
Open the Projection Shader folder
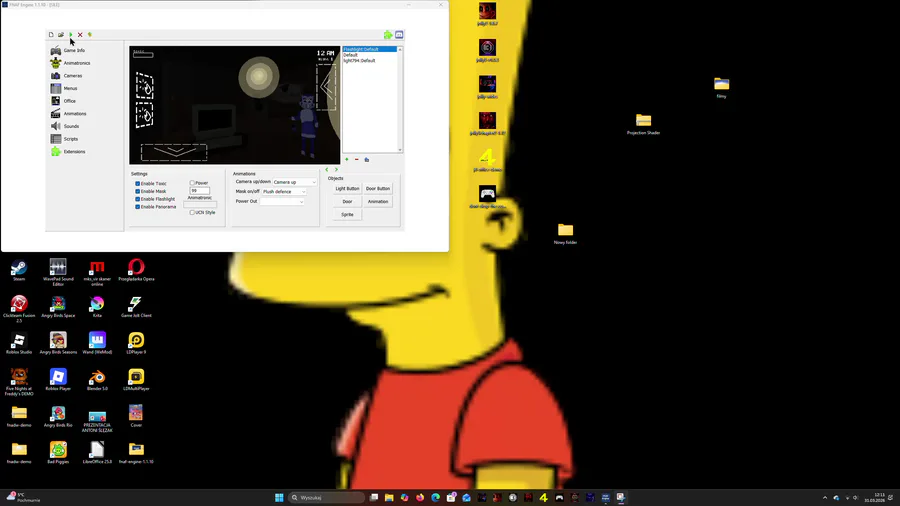[643, 124]
